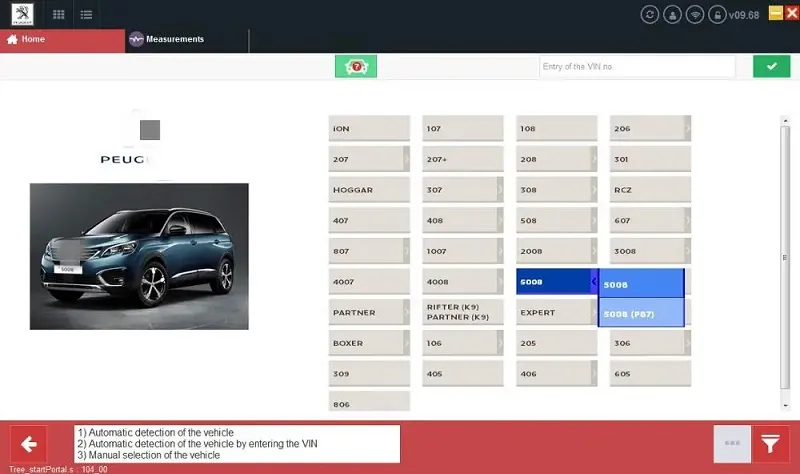The image size is (800, 474).
Task: Select the 108 model button
Action: (557, 128)
